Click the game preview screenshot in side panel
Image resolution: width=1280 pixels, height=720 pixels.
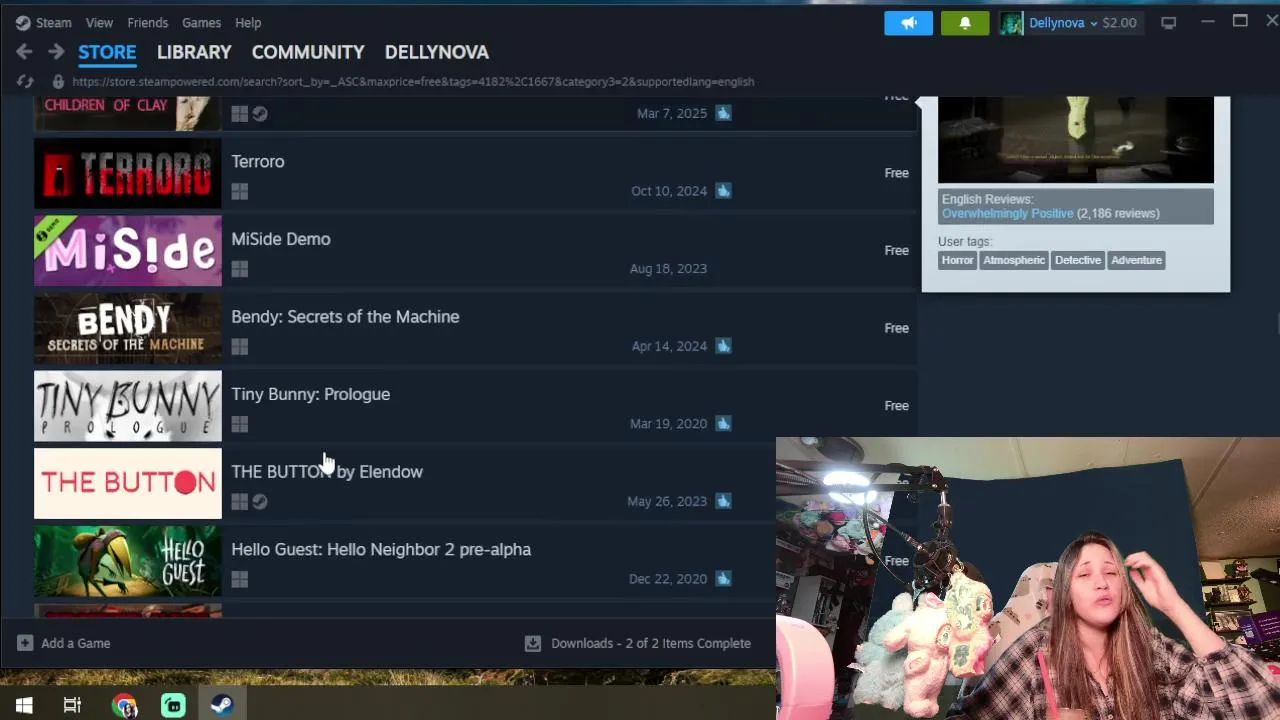pyautogui.click(x=1076, y=140)
